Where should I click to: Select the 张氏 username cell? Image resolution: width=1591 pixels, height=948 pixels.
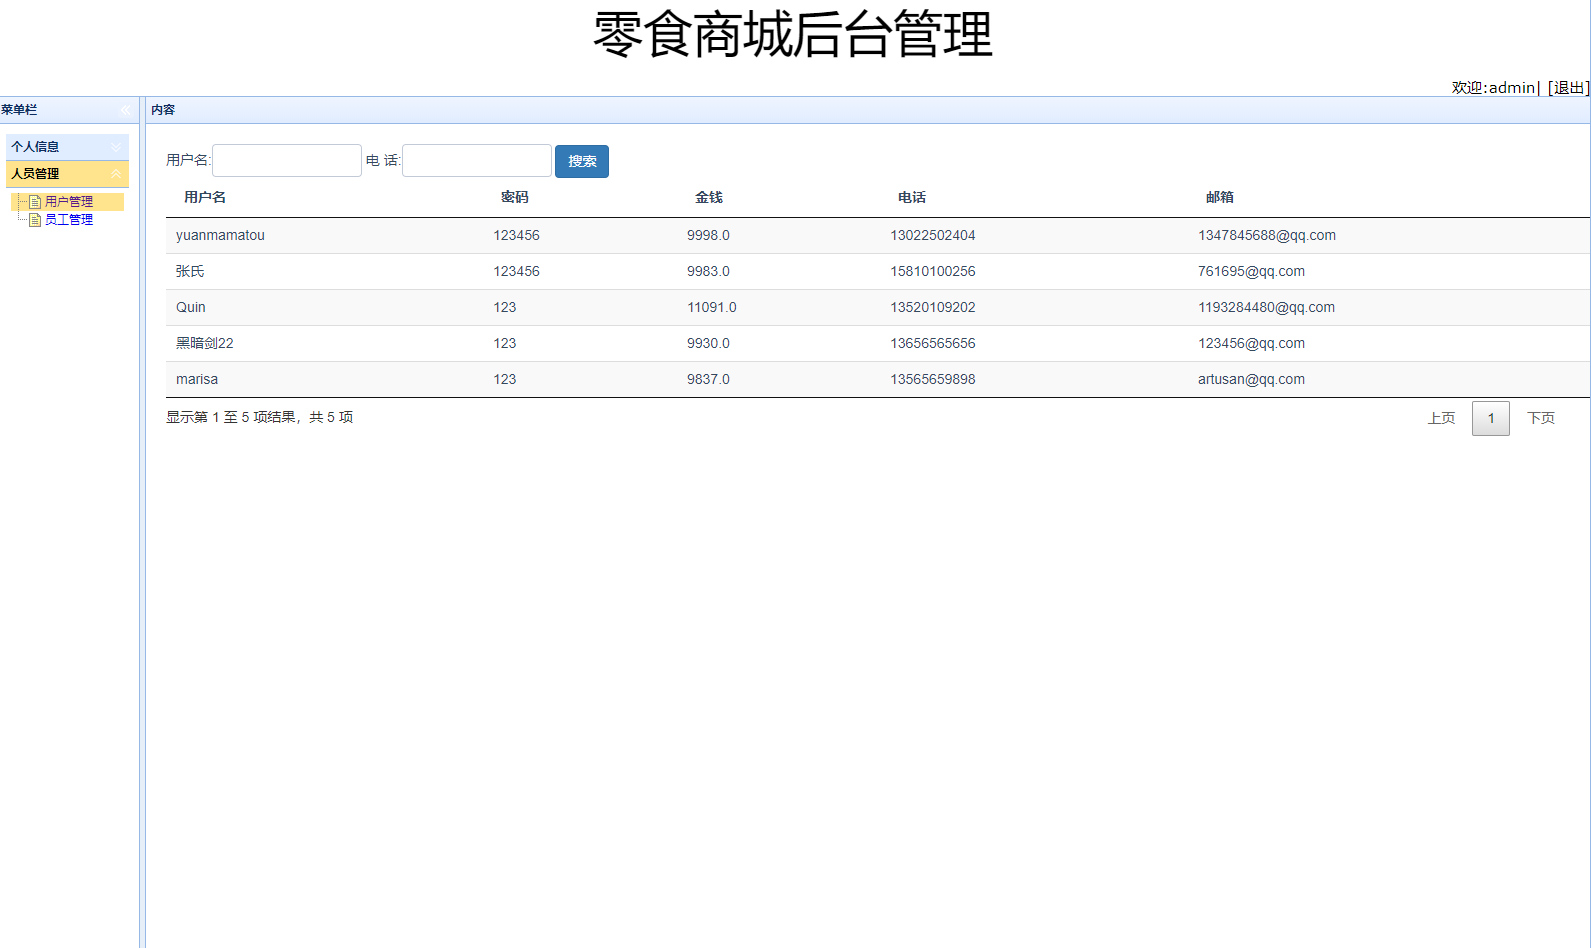coord(190,272)
